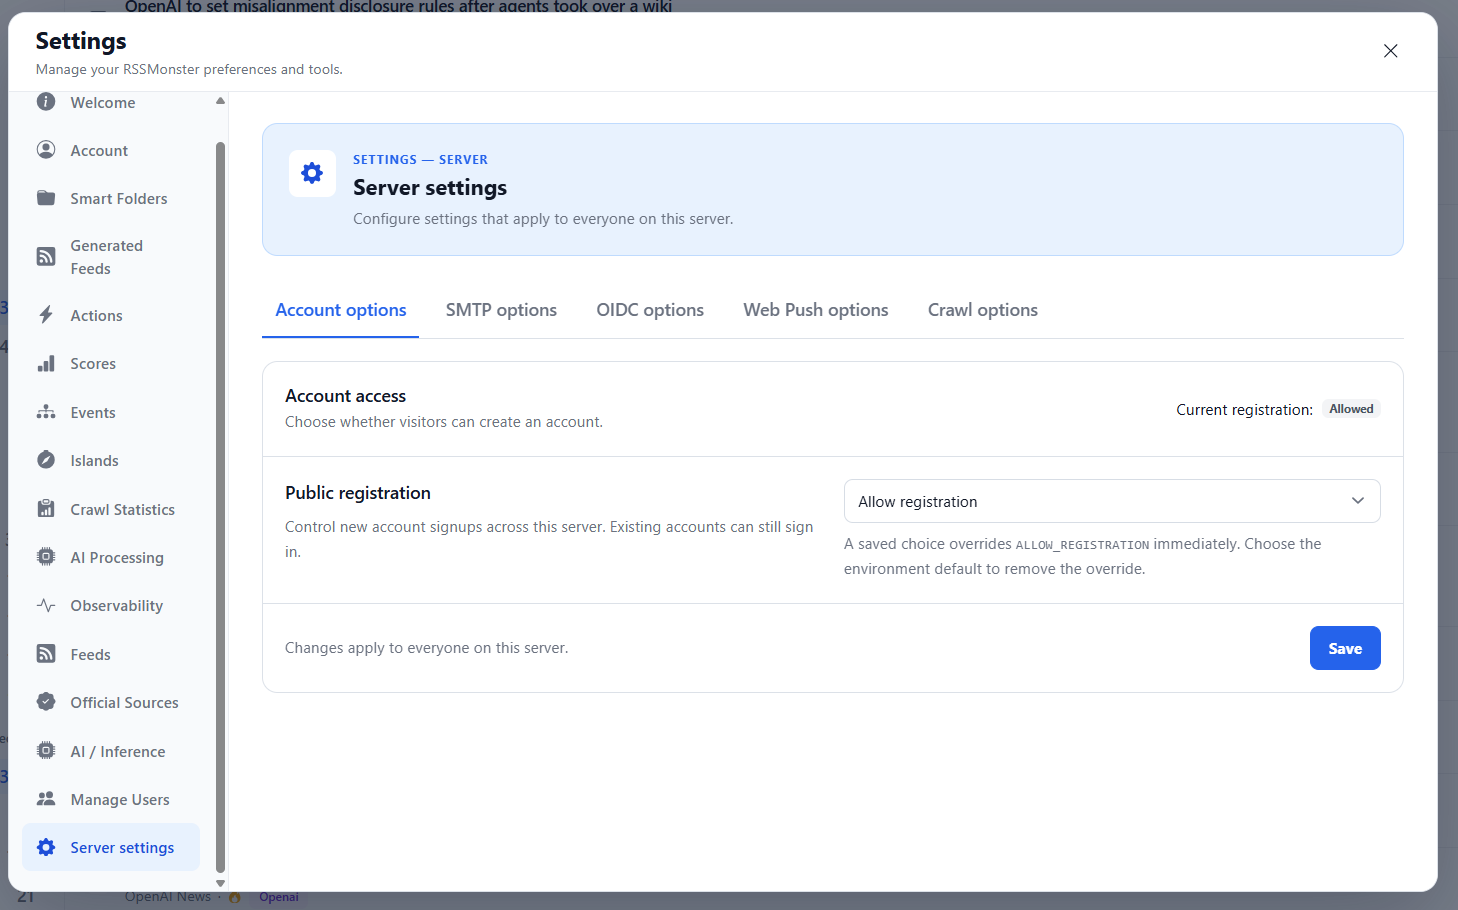Image resolution: width=1458 pixels, height=910 pixels.
Task: Click the sidebar scrollbar thumb
Action: 220,507
